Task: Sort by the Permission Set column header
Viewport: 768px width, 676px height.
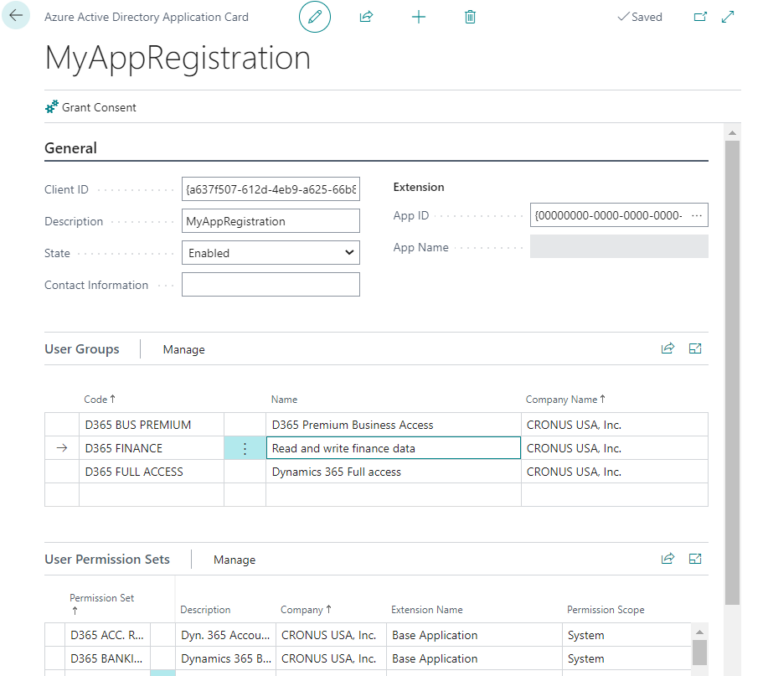Action: 101,603
